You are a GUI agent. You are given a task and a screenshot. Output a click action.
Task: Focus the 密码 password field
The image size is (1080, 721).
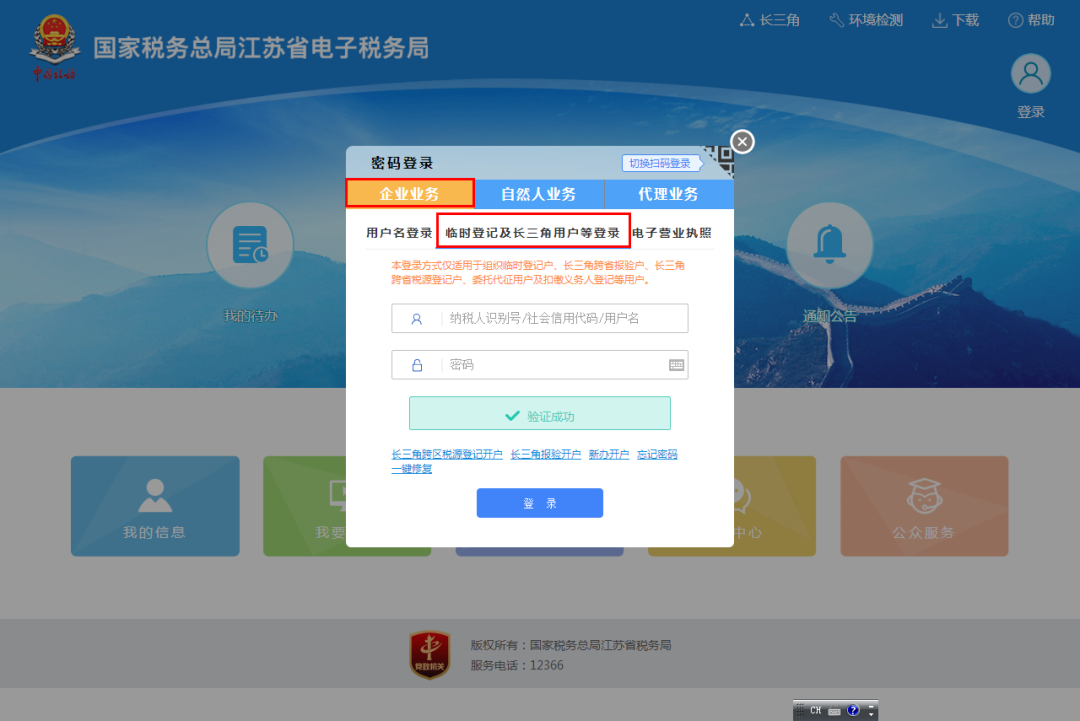(540, 365)
